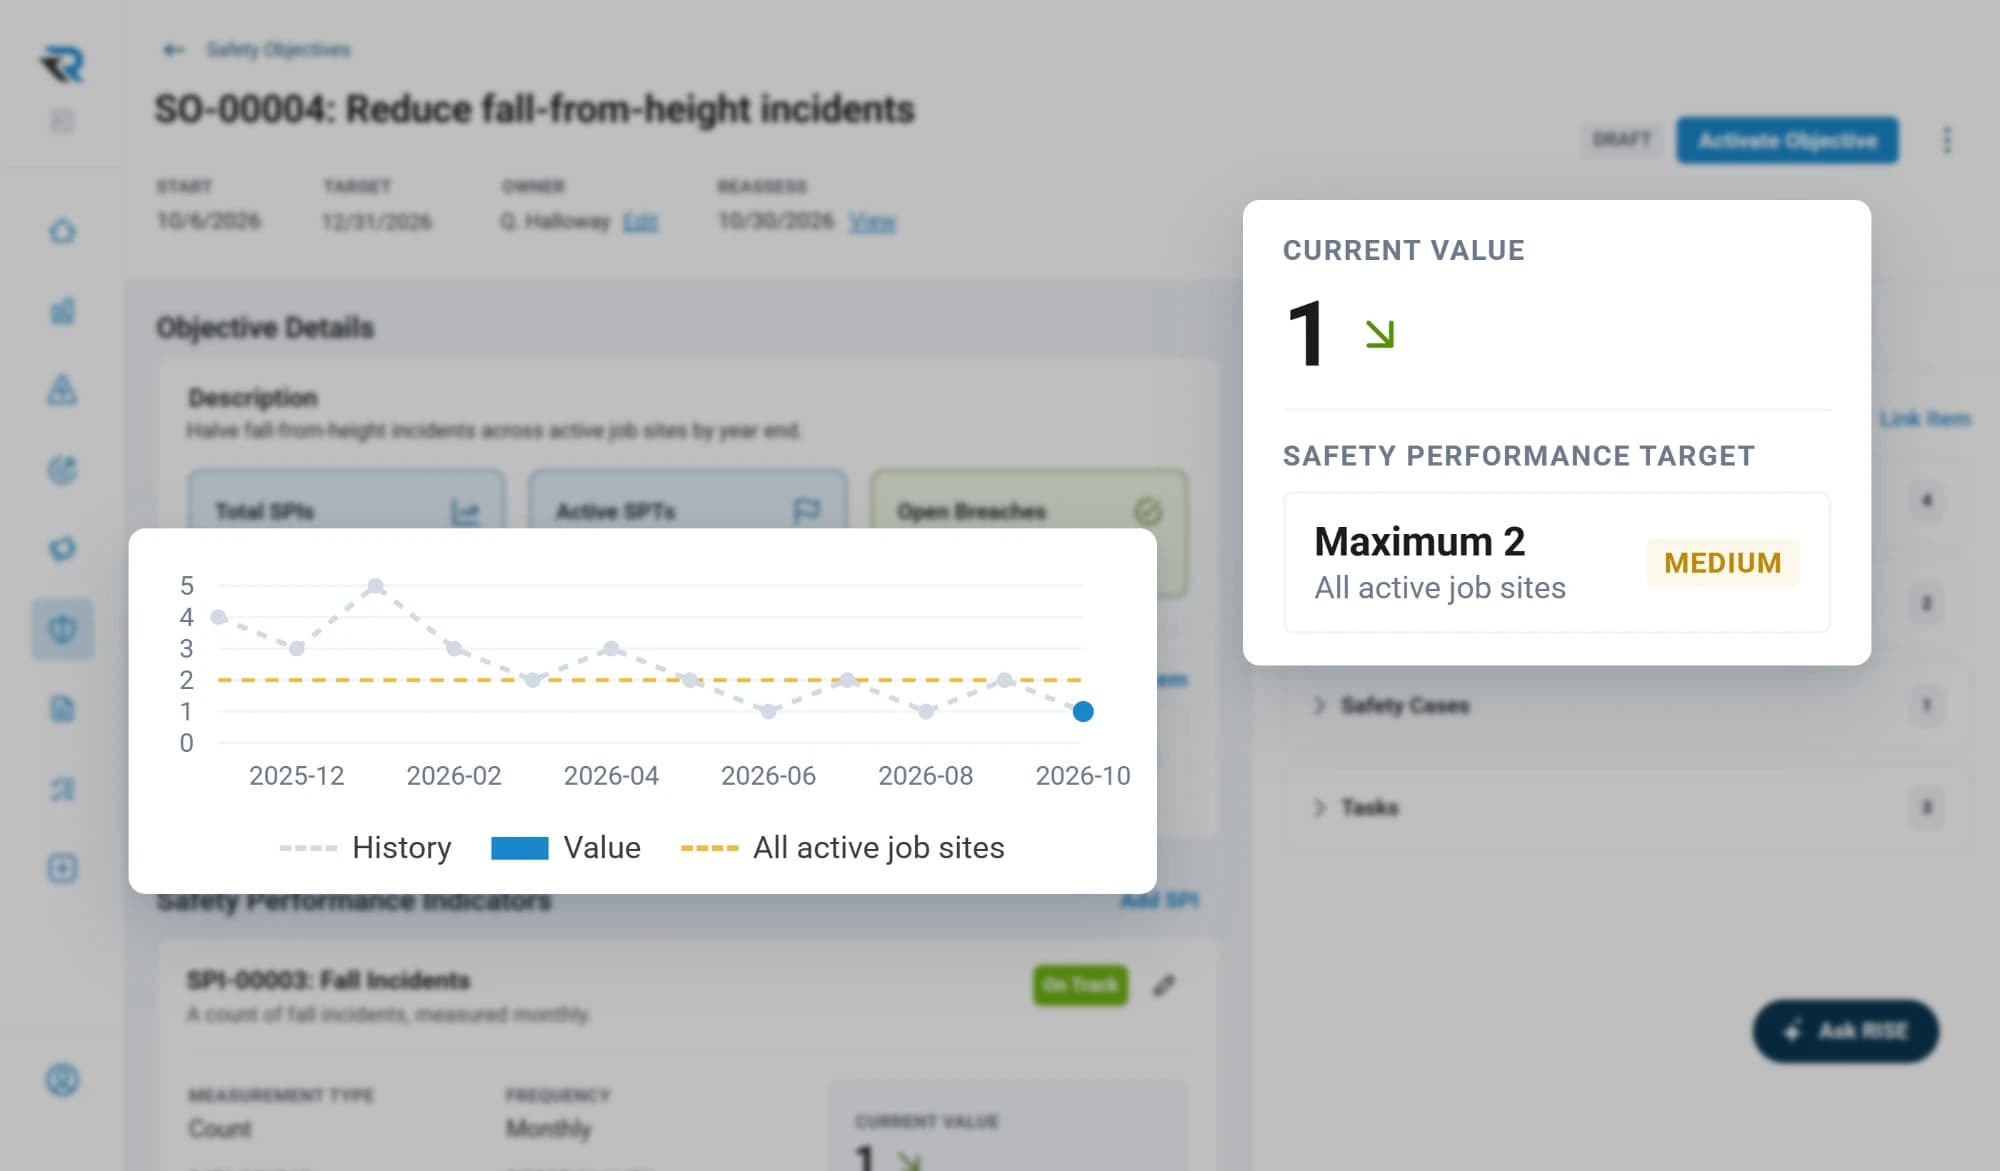Select the highlighted shield icon in the sidebar
2000x1171 pixels.
point(62,629)
